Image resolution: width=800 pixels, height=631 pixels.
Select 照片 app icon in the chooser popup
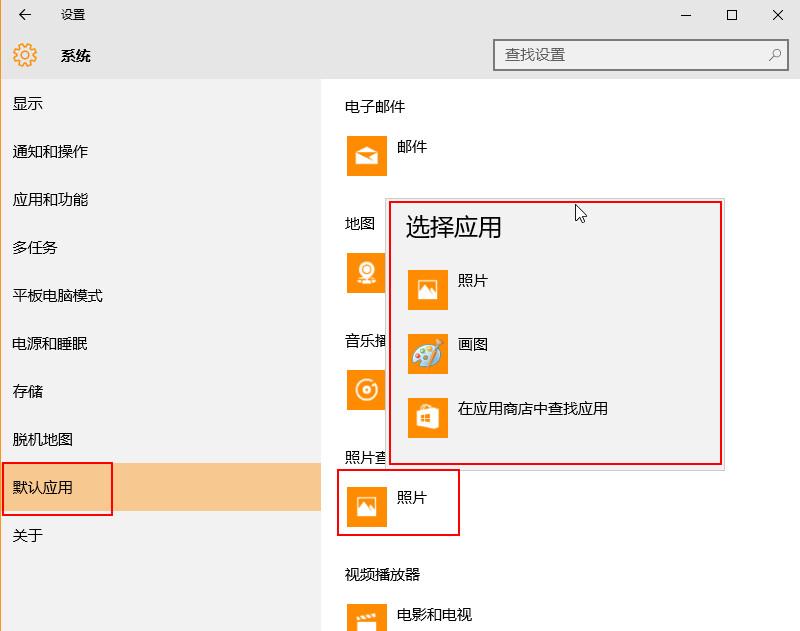(428, 287)
